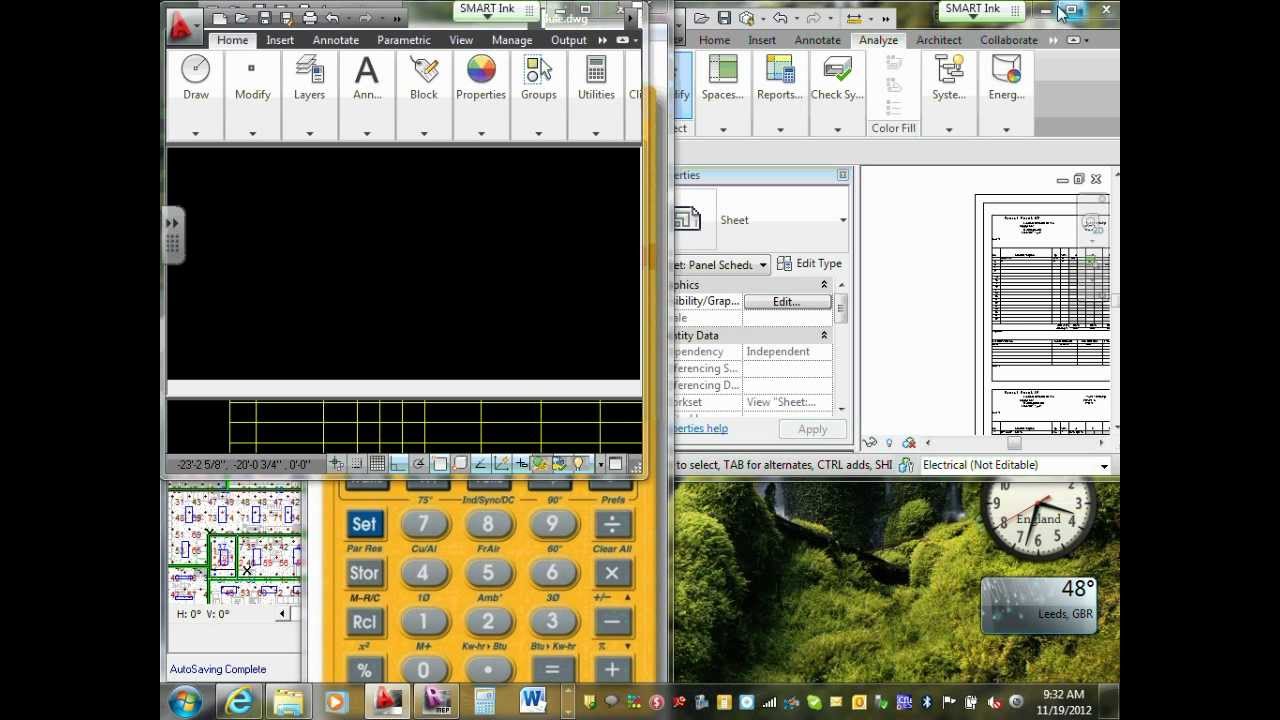
Task: Switch to Architect tab in Revit ribbon
Action: pos(939,40)
